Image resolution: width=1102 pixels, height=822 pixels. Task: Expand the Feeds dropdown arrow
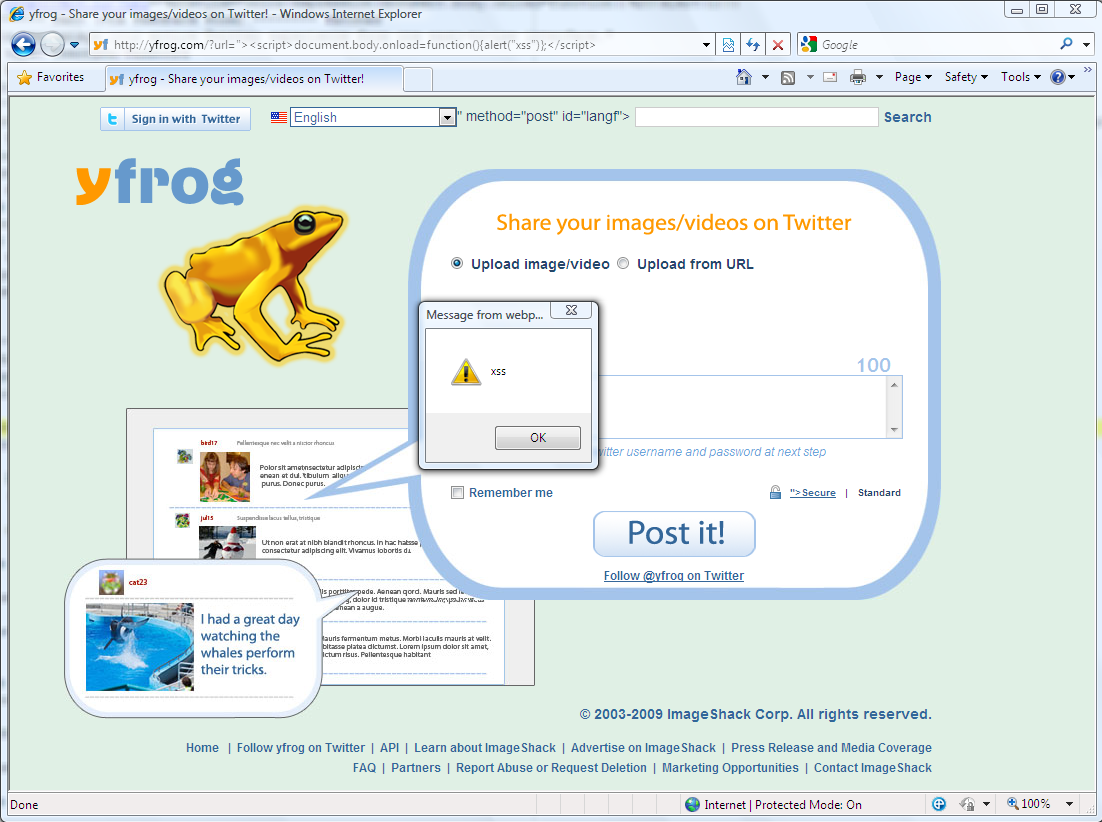810,77
